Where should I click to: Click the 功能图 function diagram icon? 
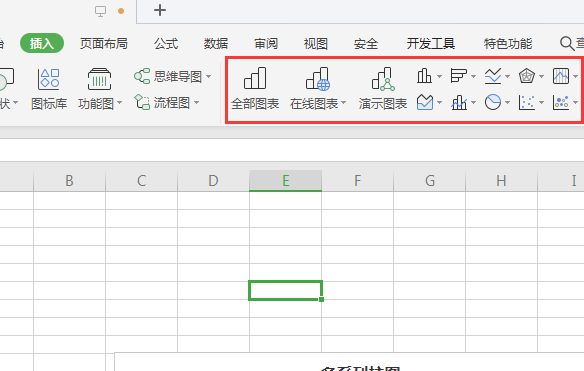coord(99,79)
